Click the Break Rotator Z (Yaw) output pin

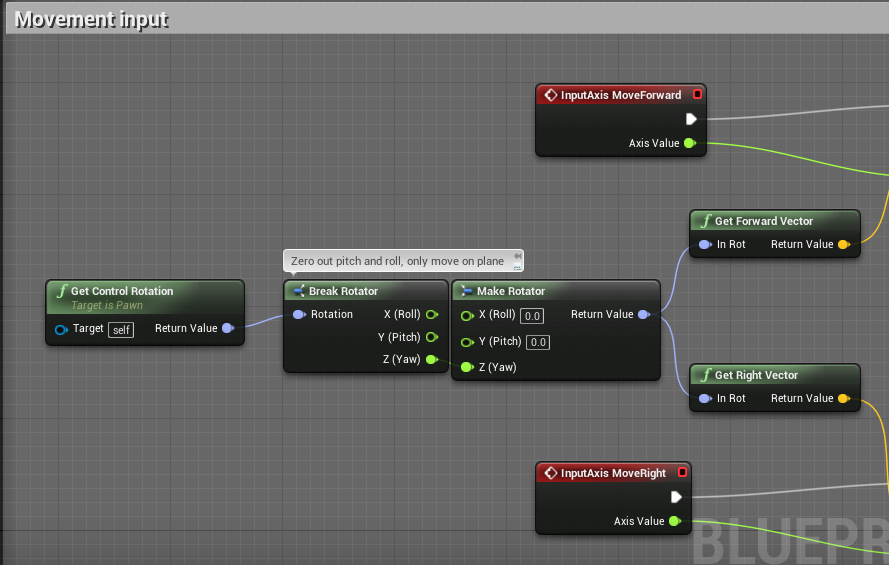pyautogui.click(x=431, y=359)
